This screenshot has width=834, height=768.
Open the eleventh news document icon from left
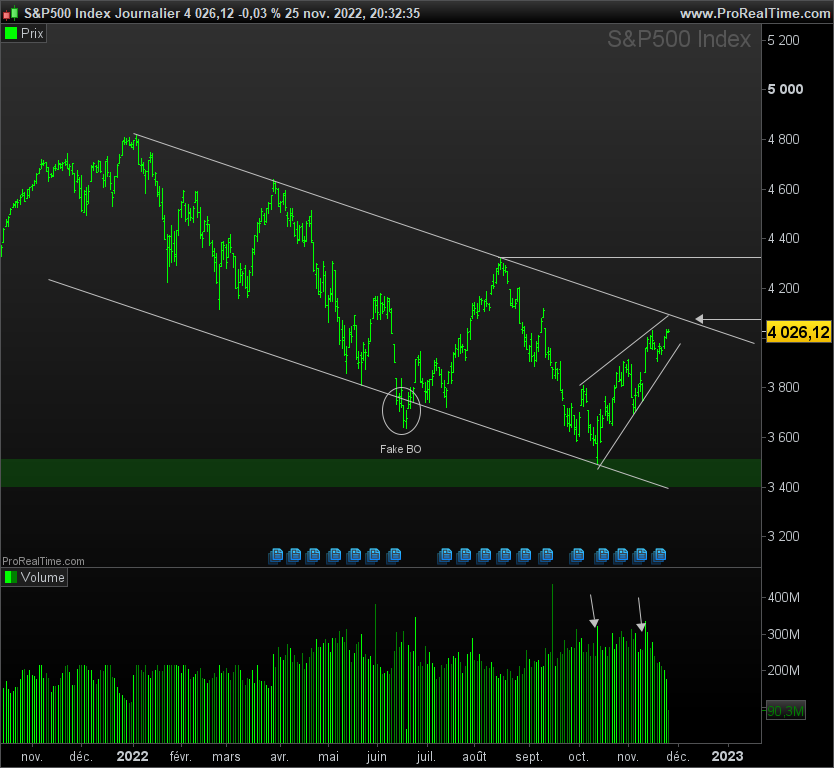(504, 556)
